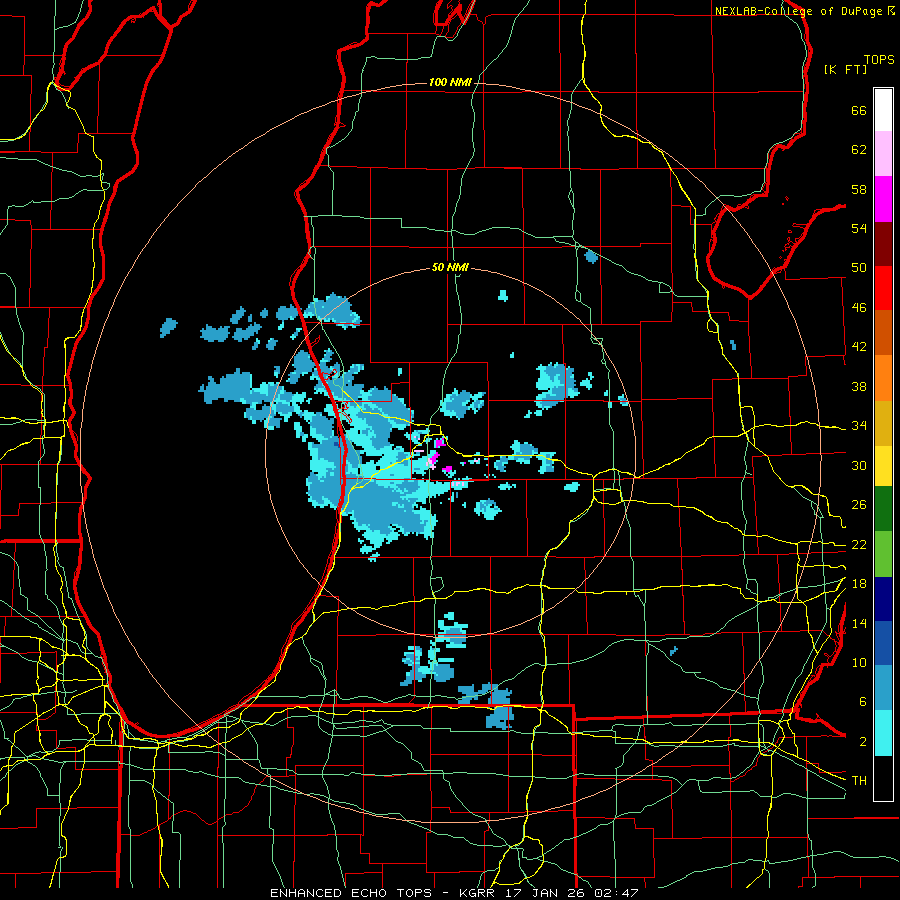This screenshot has width=900, height=900.
Task: Click the lighter orange legend swatch
Action: (883, 378)
